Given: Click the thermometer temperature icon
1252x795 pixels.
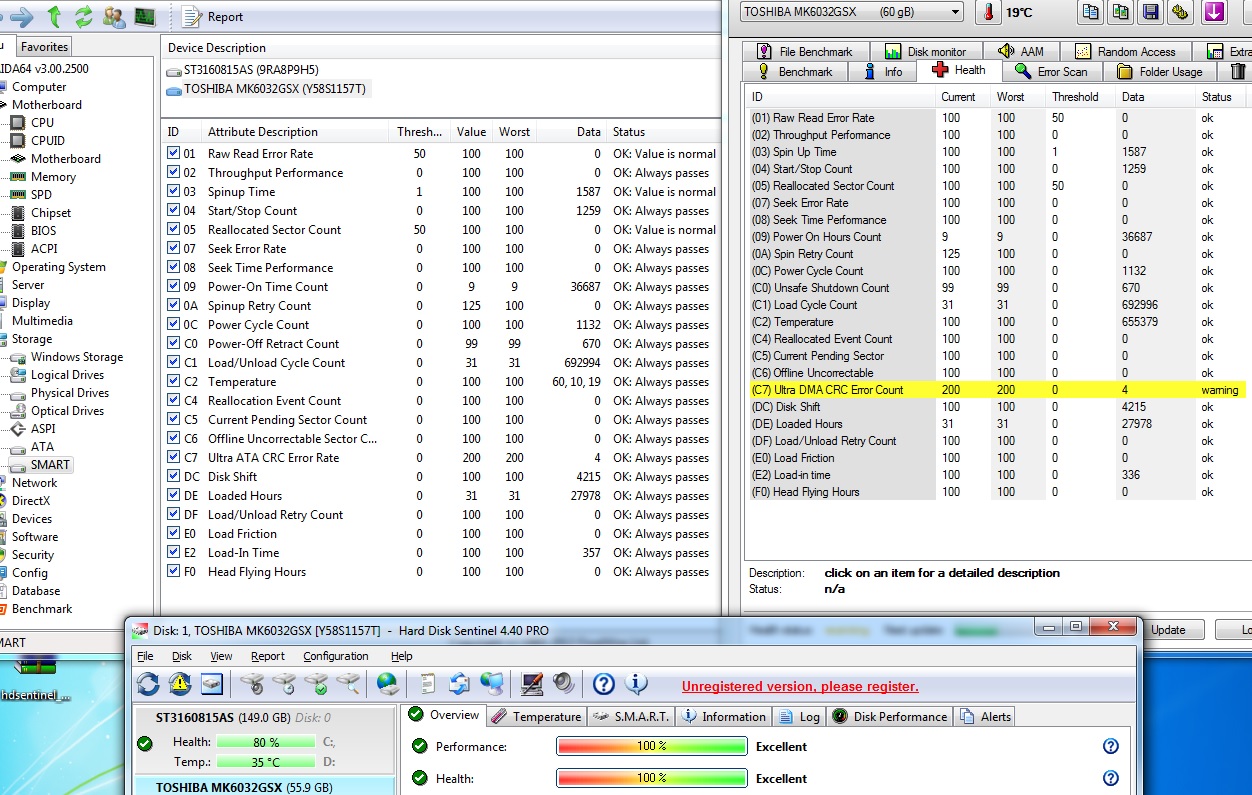Looking at the screenshot, I should pos(989,13).
